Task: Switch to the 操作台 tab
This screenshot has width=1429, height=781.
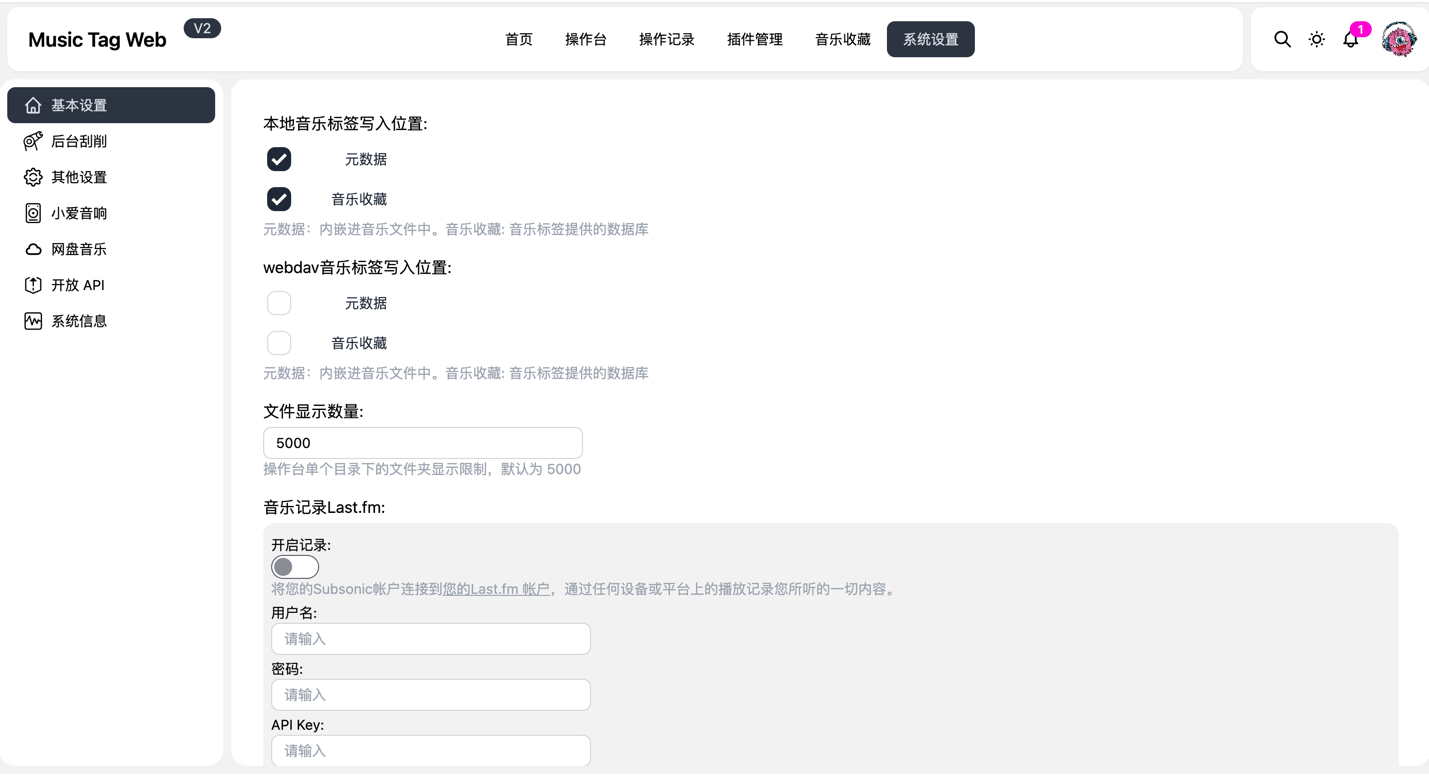Action: click(586, 39)
